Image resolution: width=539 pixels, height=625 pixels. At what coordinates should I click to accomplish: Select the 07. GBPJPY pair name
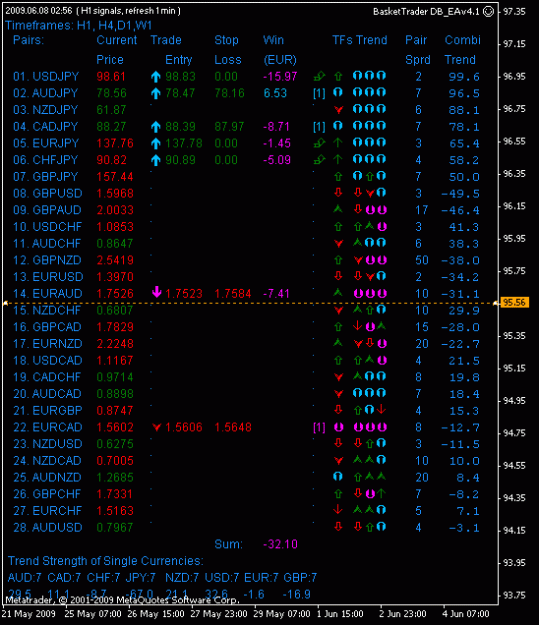(x=46, y=177)
